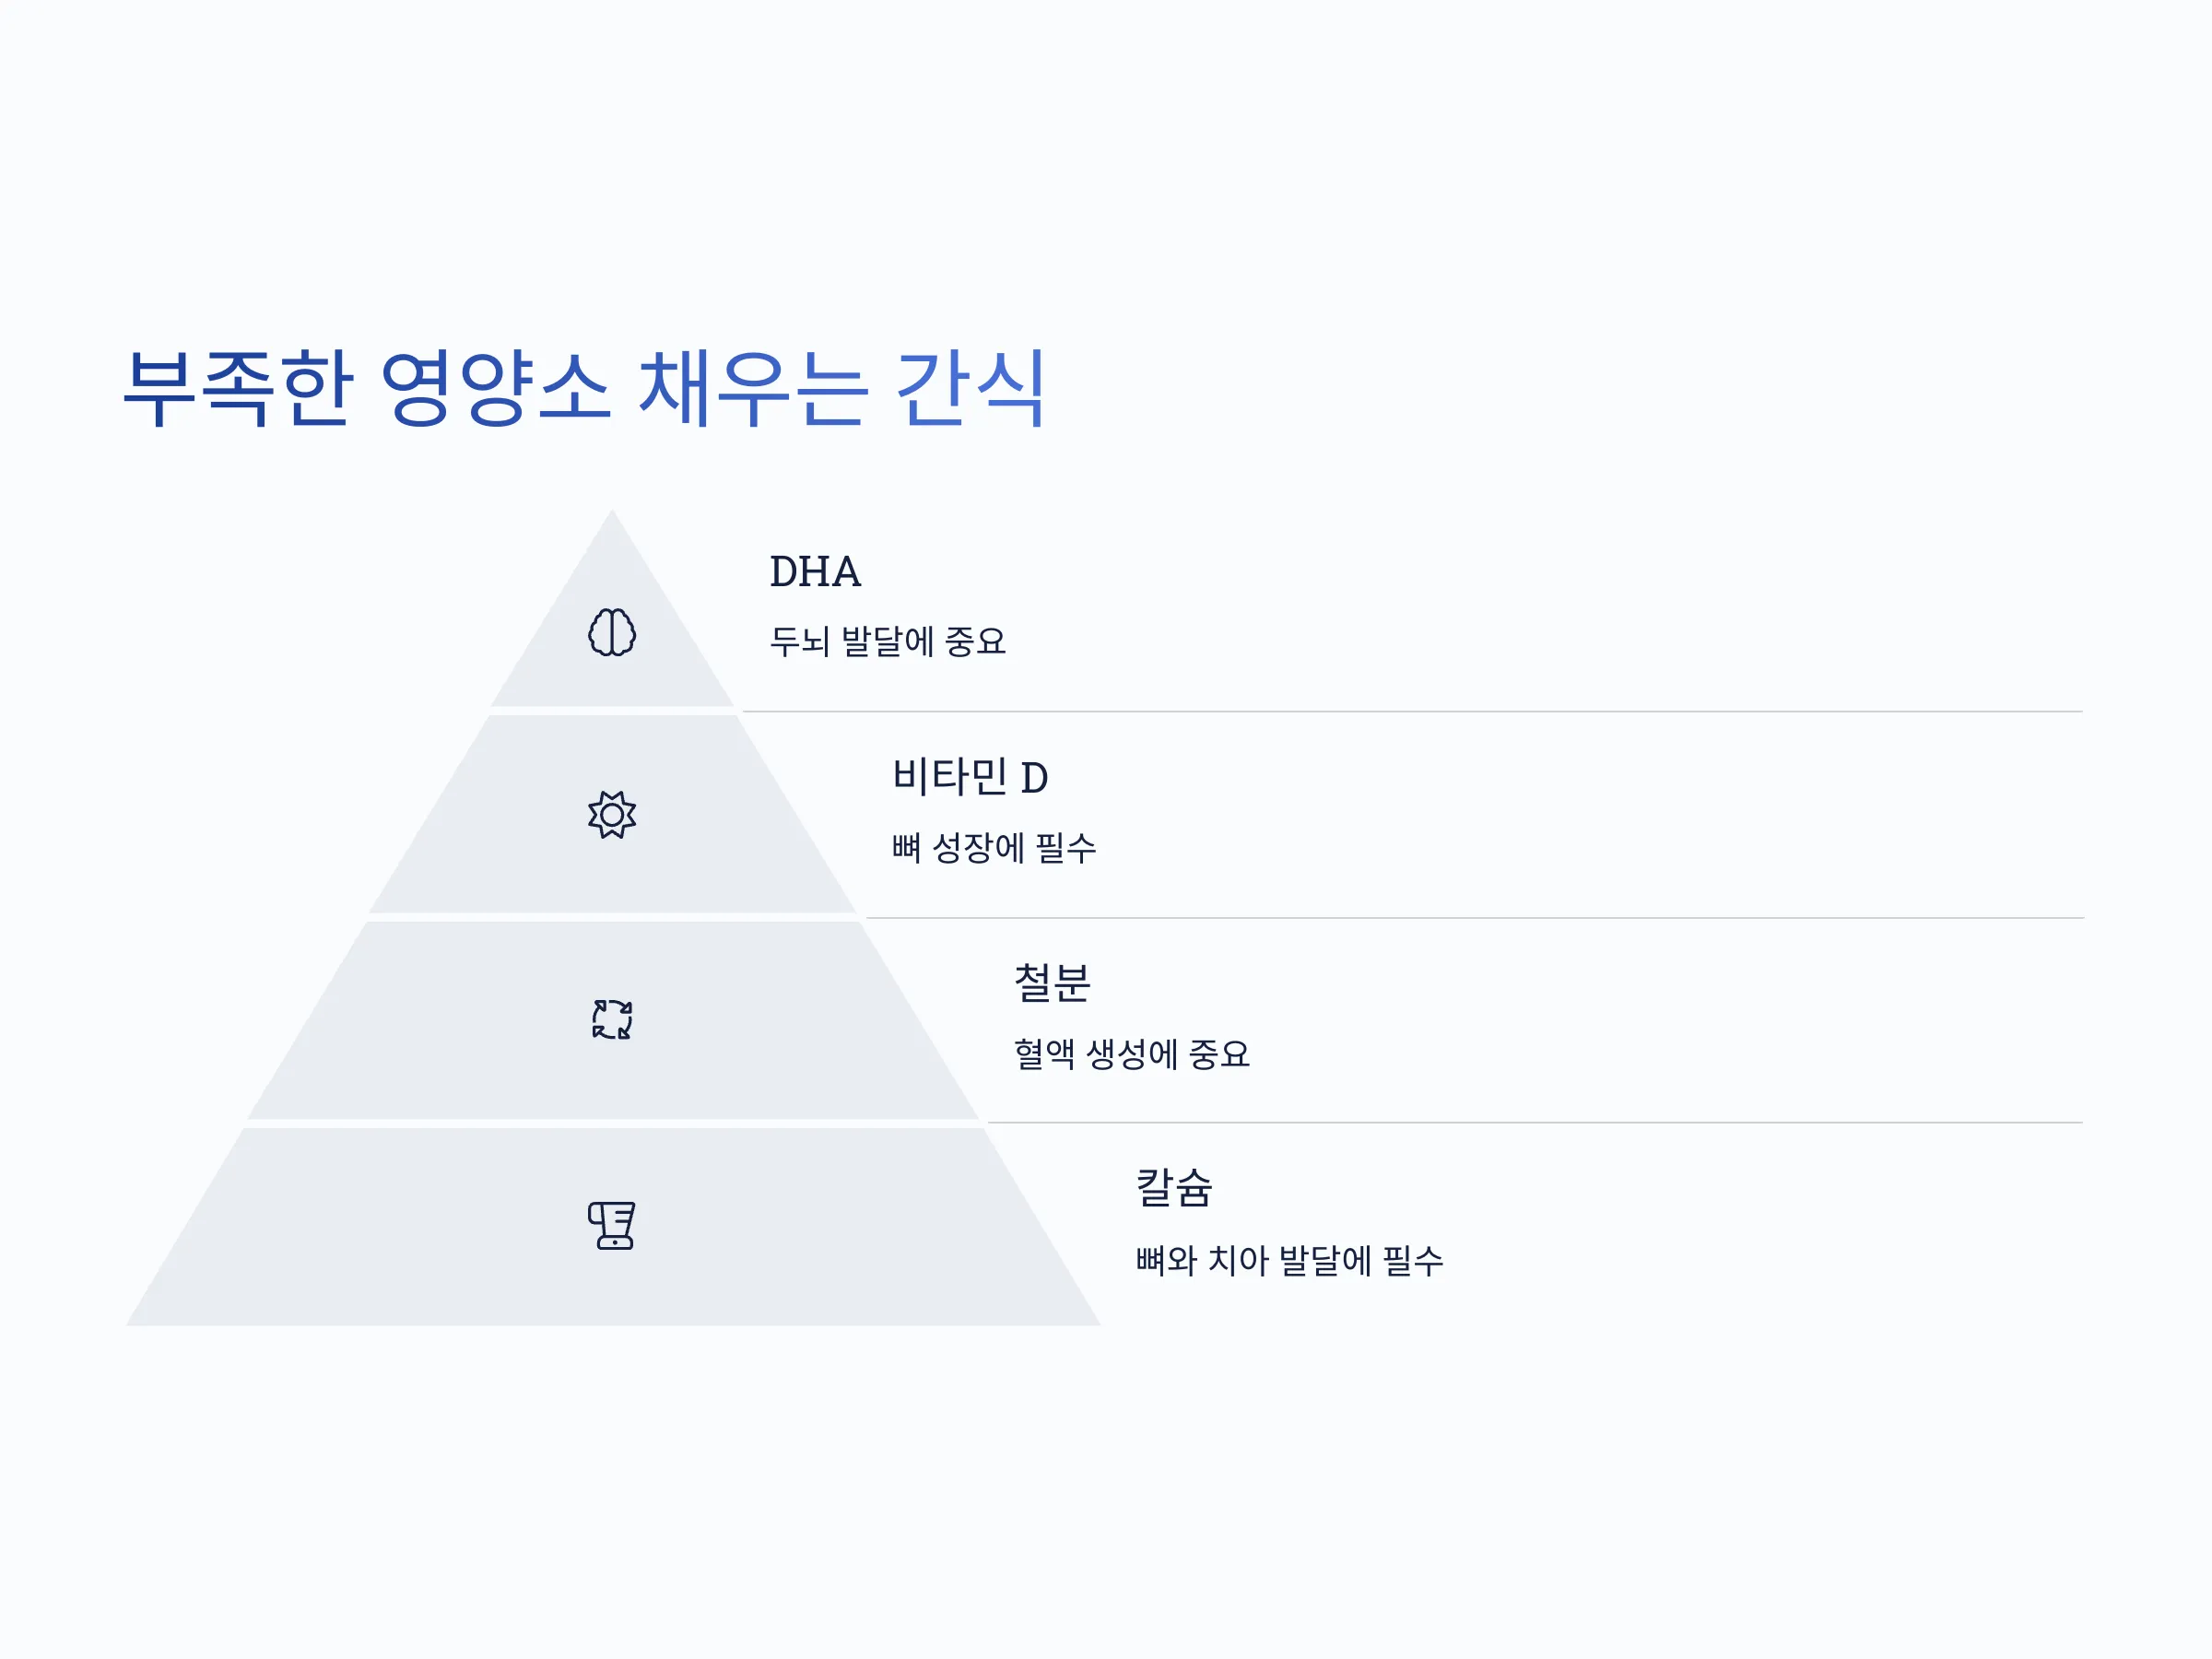2212x1659 pixels.
Task: Click the 뼈 성장에 필수 description text
Action: [x=994, y=848]
